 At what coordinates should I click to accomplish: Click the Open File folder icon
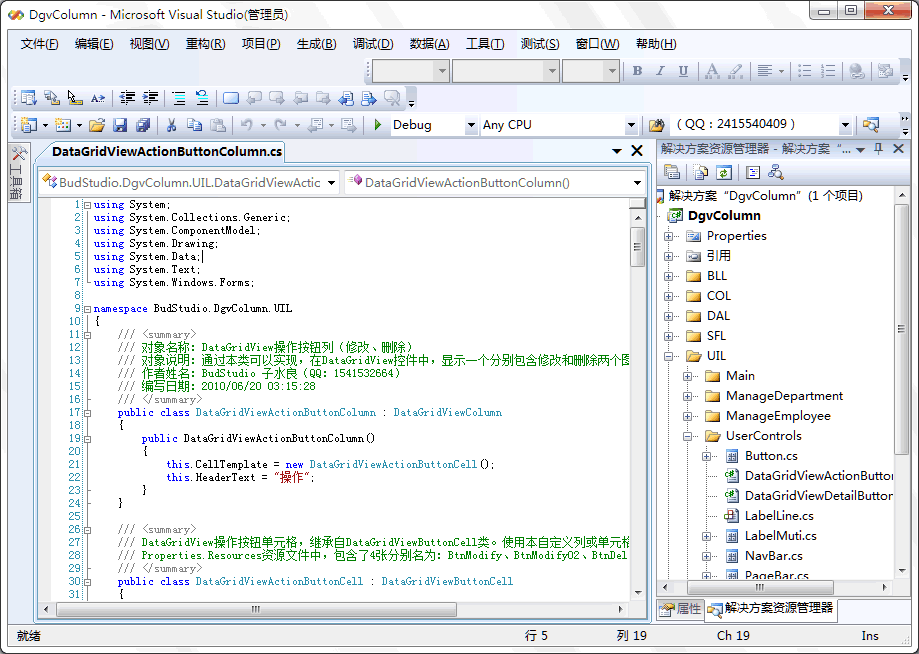pos(97,125)
